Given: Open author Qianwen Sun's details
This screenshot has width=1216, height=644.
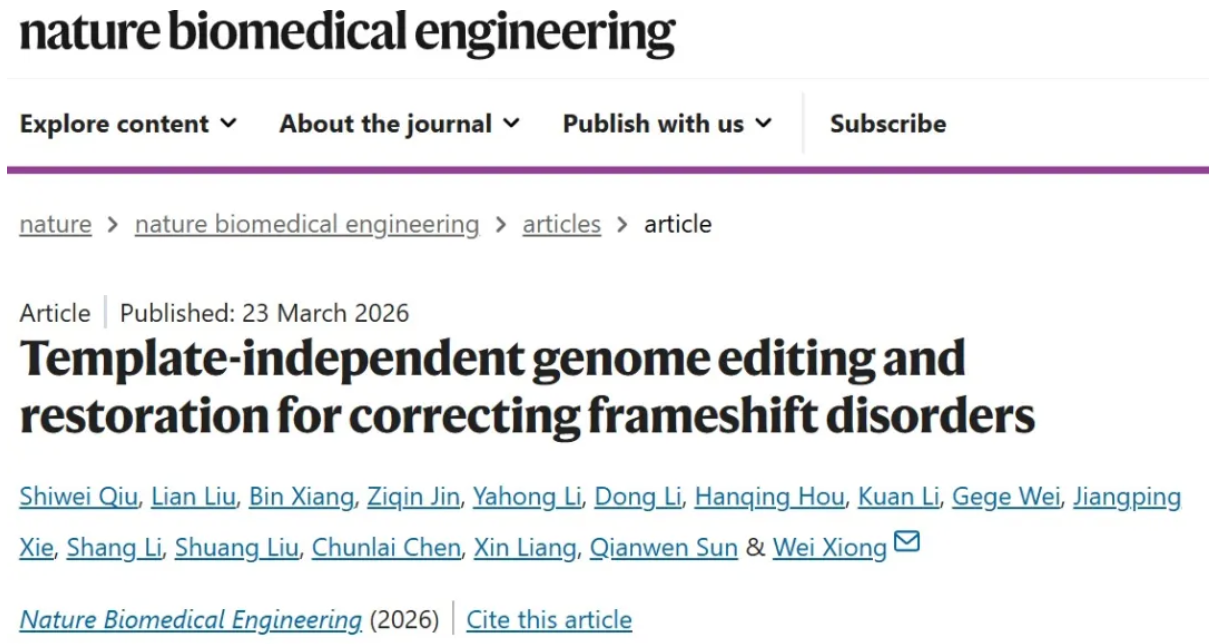Looking at the screenshot, I should pos(664,548).
